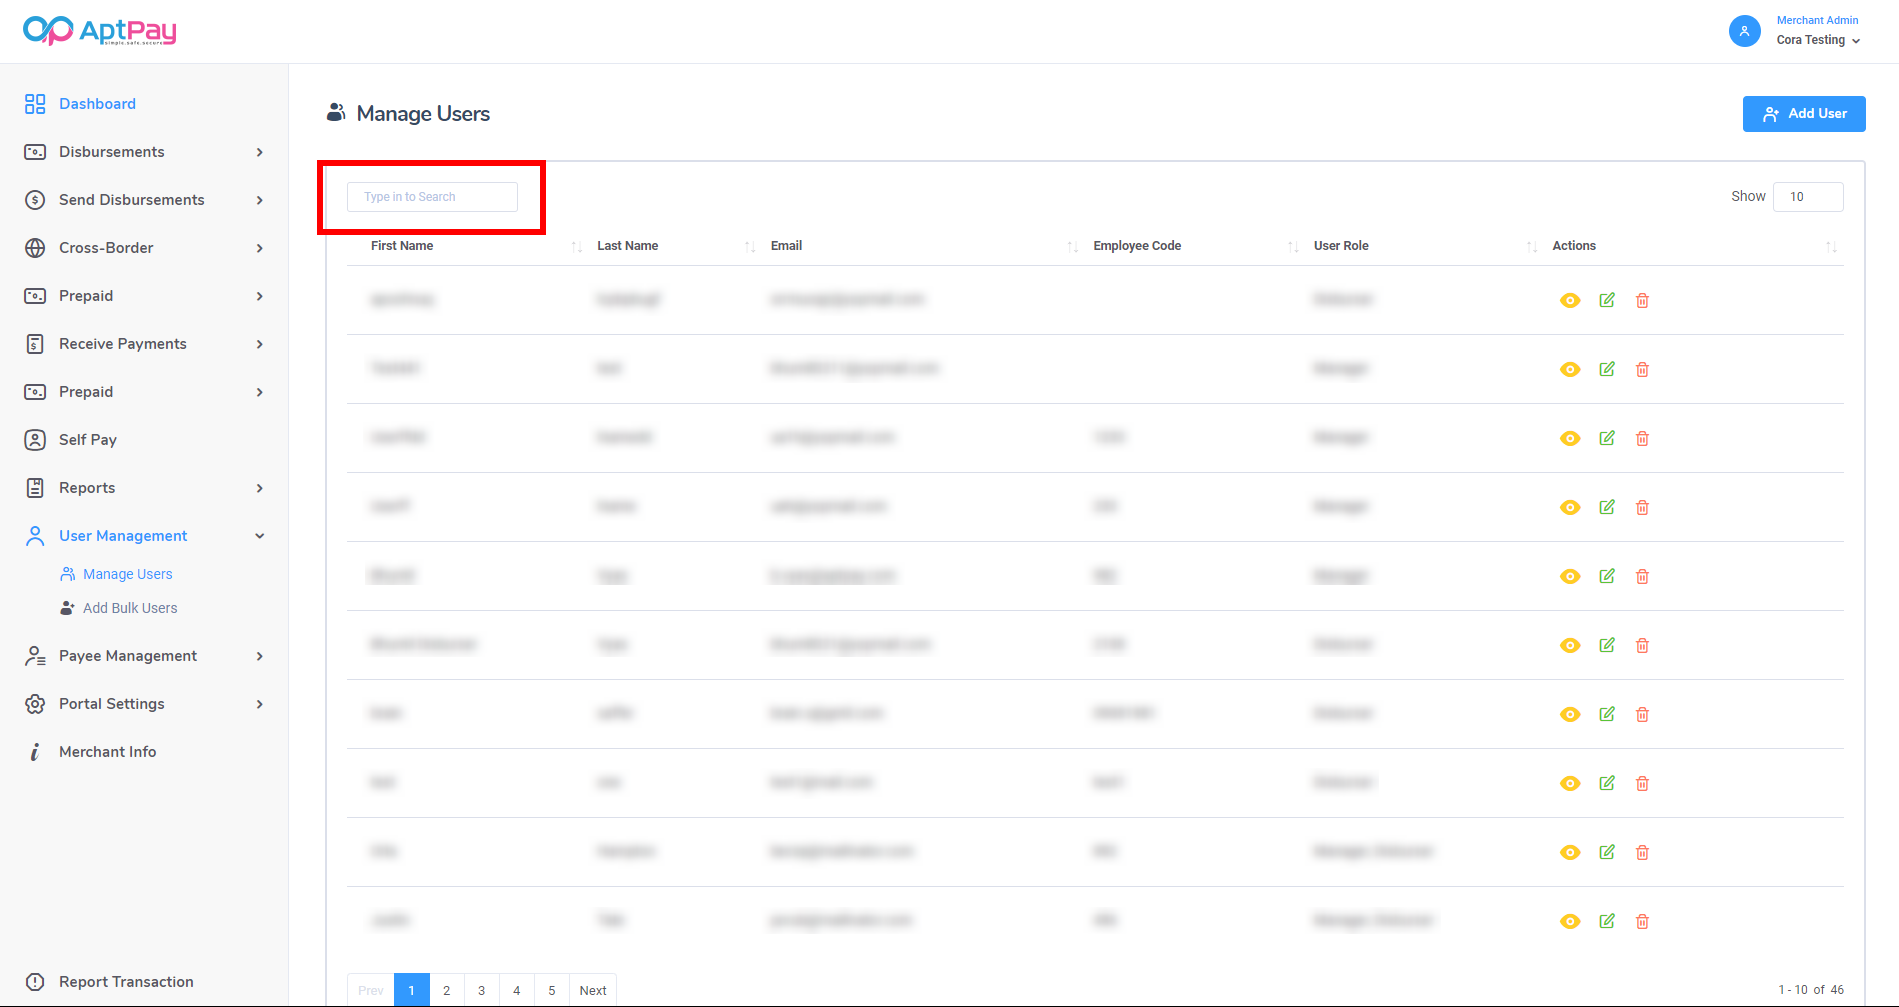Viewport: 1899px width, 1007px height.
Task: Click the eye icon in the last row
Action: 1570,921
